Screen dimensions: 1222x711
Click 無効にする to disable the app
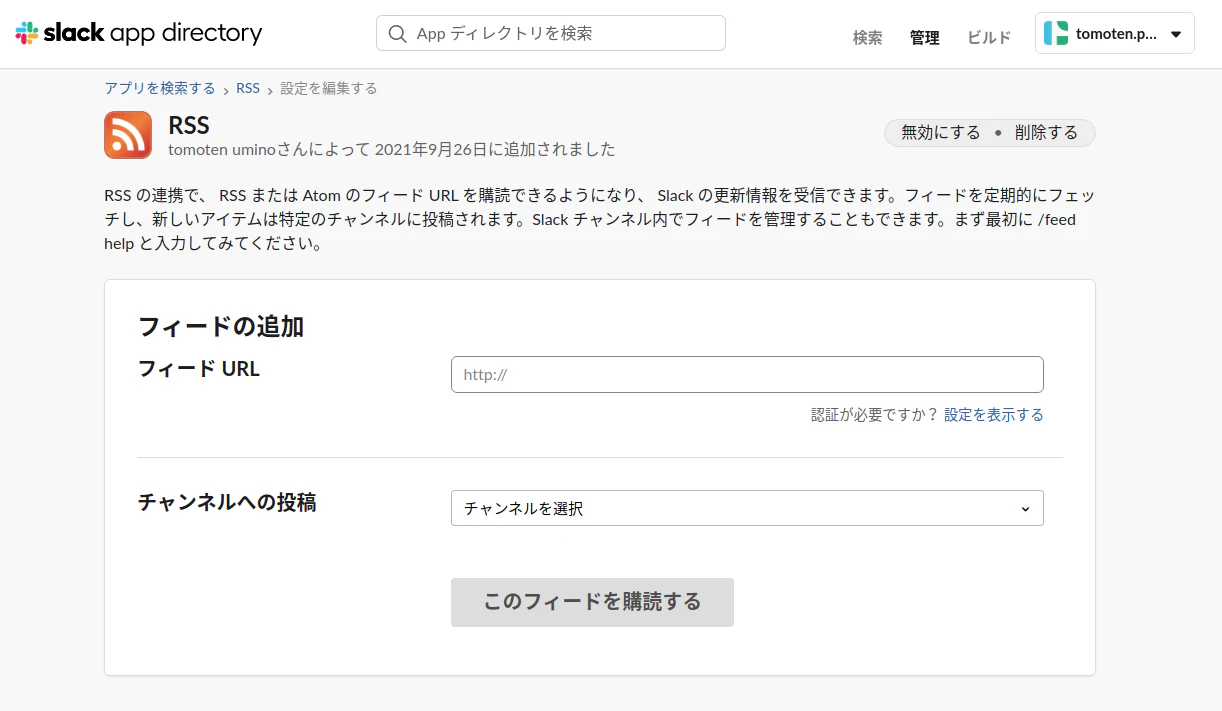941,133
